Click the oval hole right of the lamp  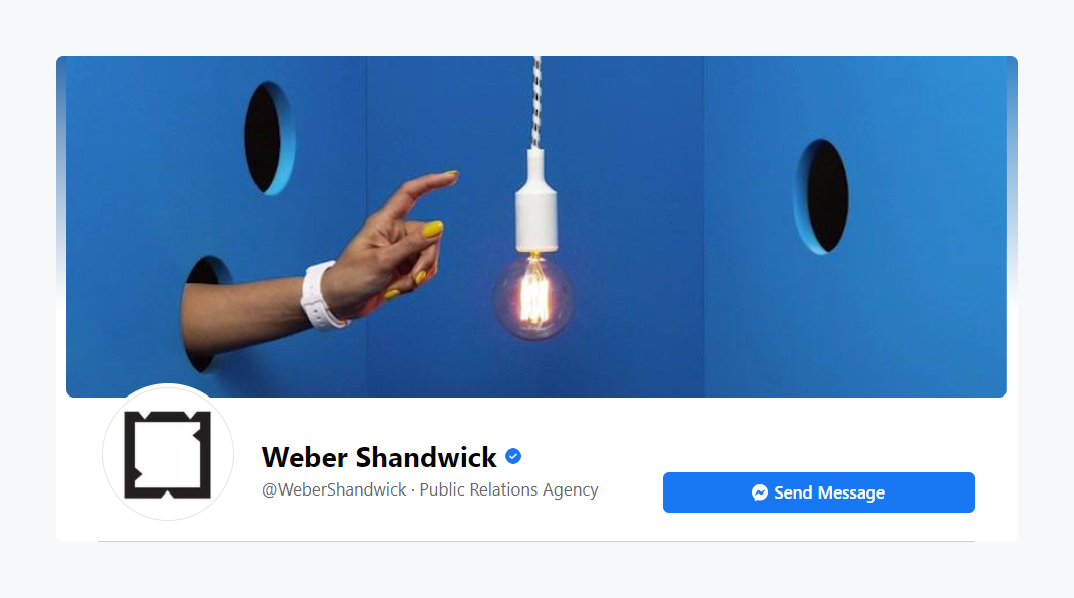point(821,197)
